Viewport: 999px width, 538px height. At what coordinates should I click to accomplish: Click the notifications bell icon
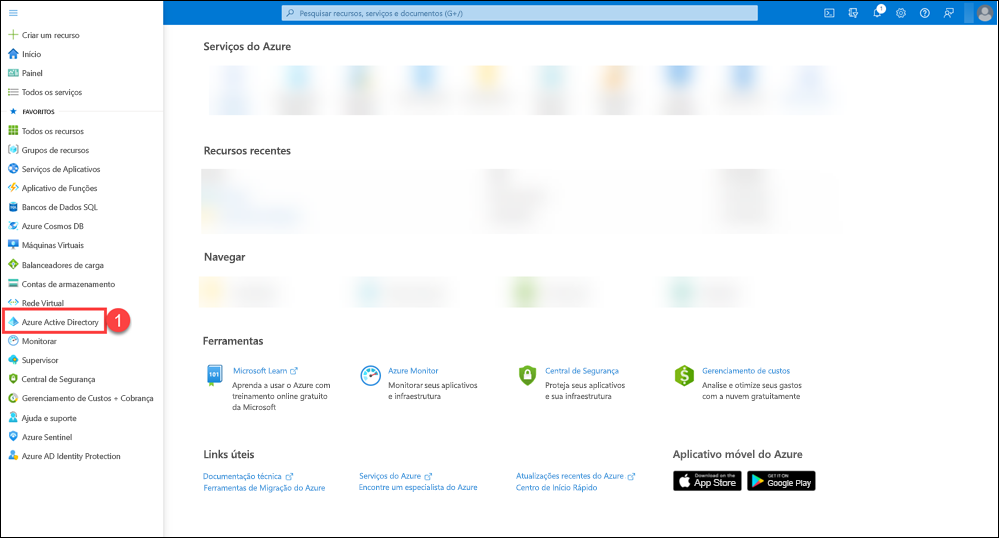877,13
